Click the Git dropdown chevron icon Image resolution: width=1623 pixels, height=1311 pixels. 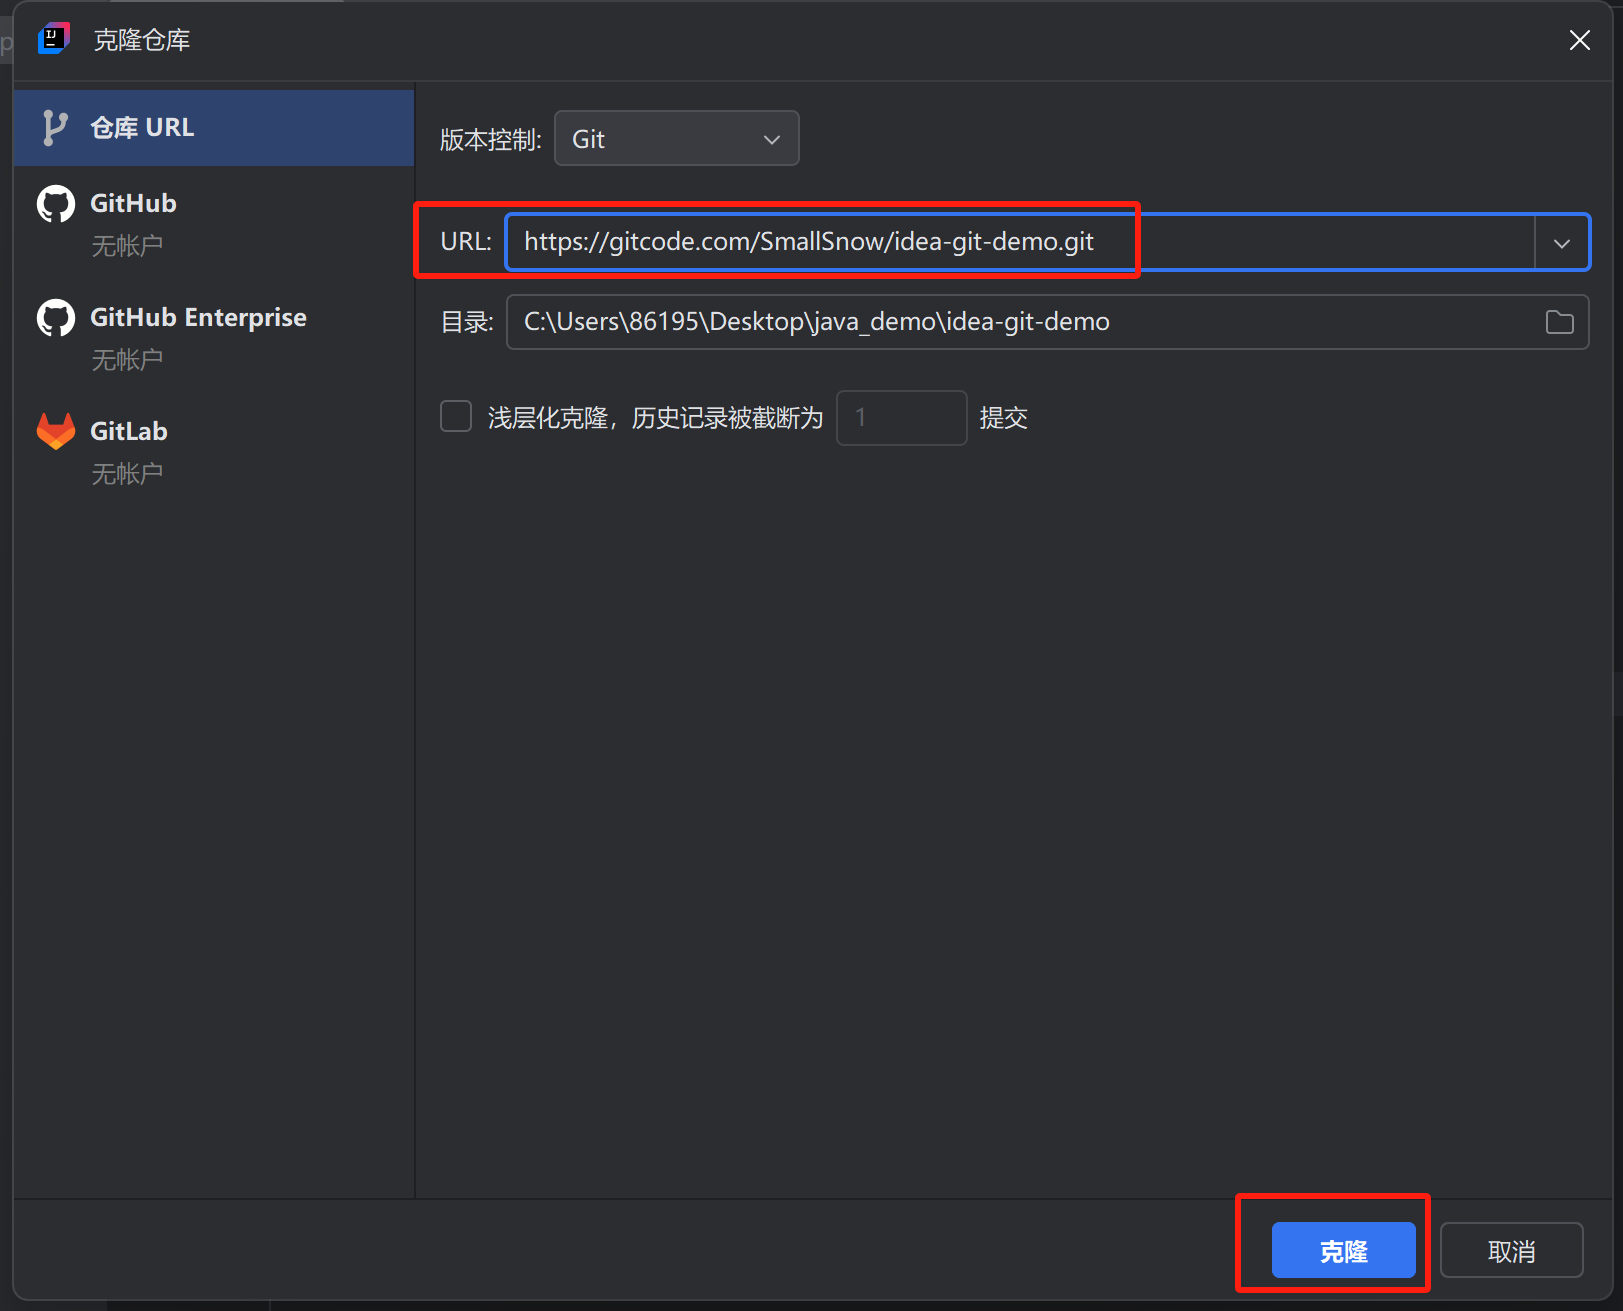pos(770,139)
